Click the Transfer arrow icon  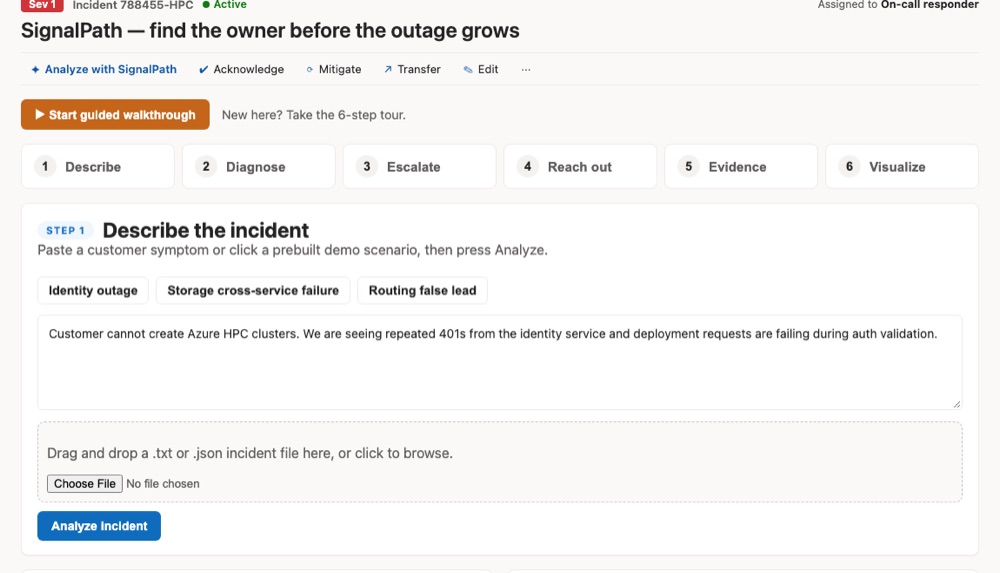(388, 70)
